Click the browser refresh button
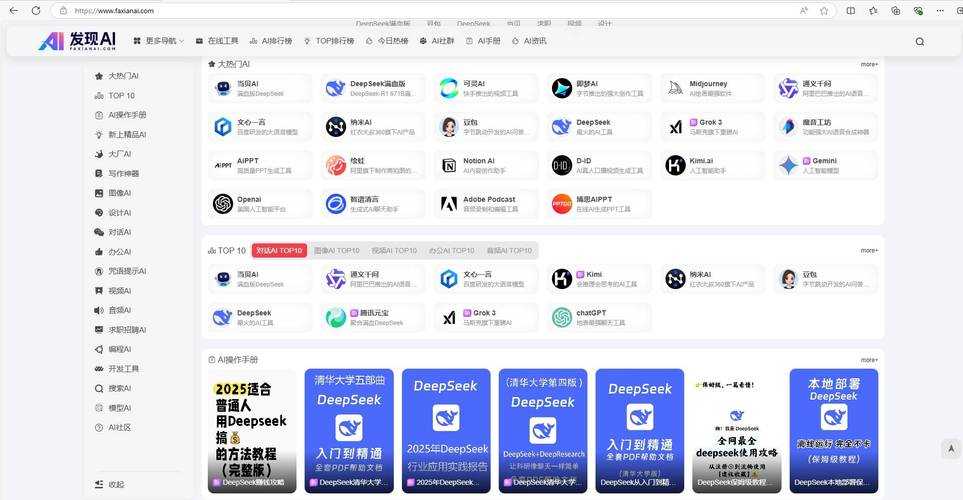This screenshot has width=963, height=500. point(36,10)
